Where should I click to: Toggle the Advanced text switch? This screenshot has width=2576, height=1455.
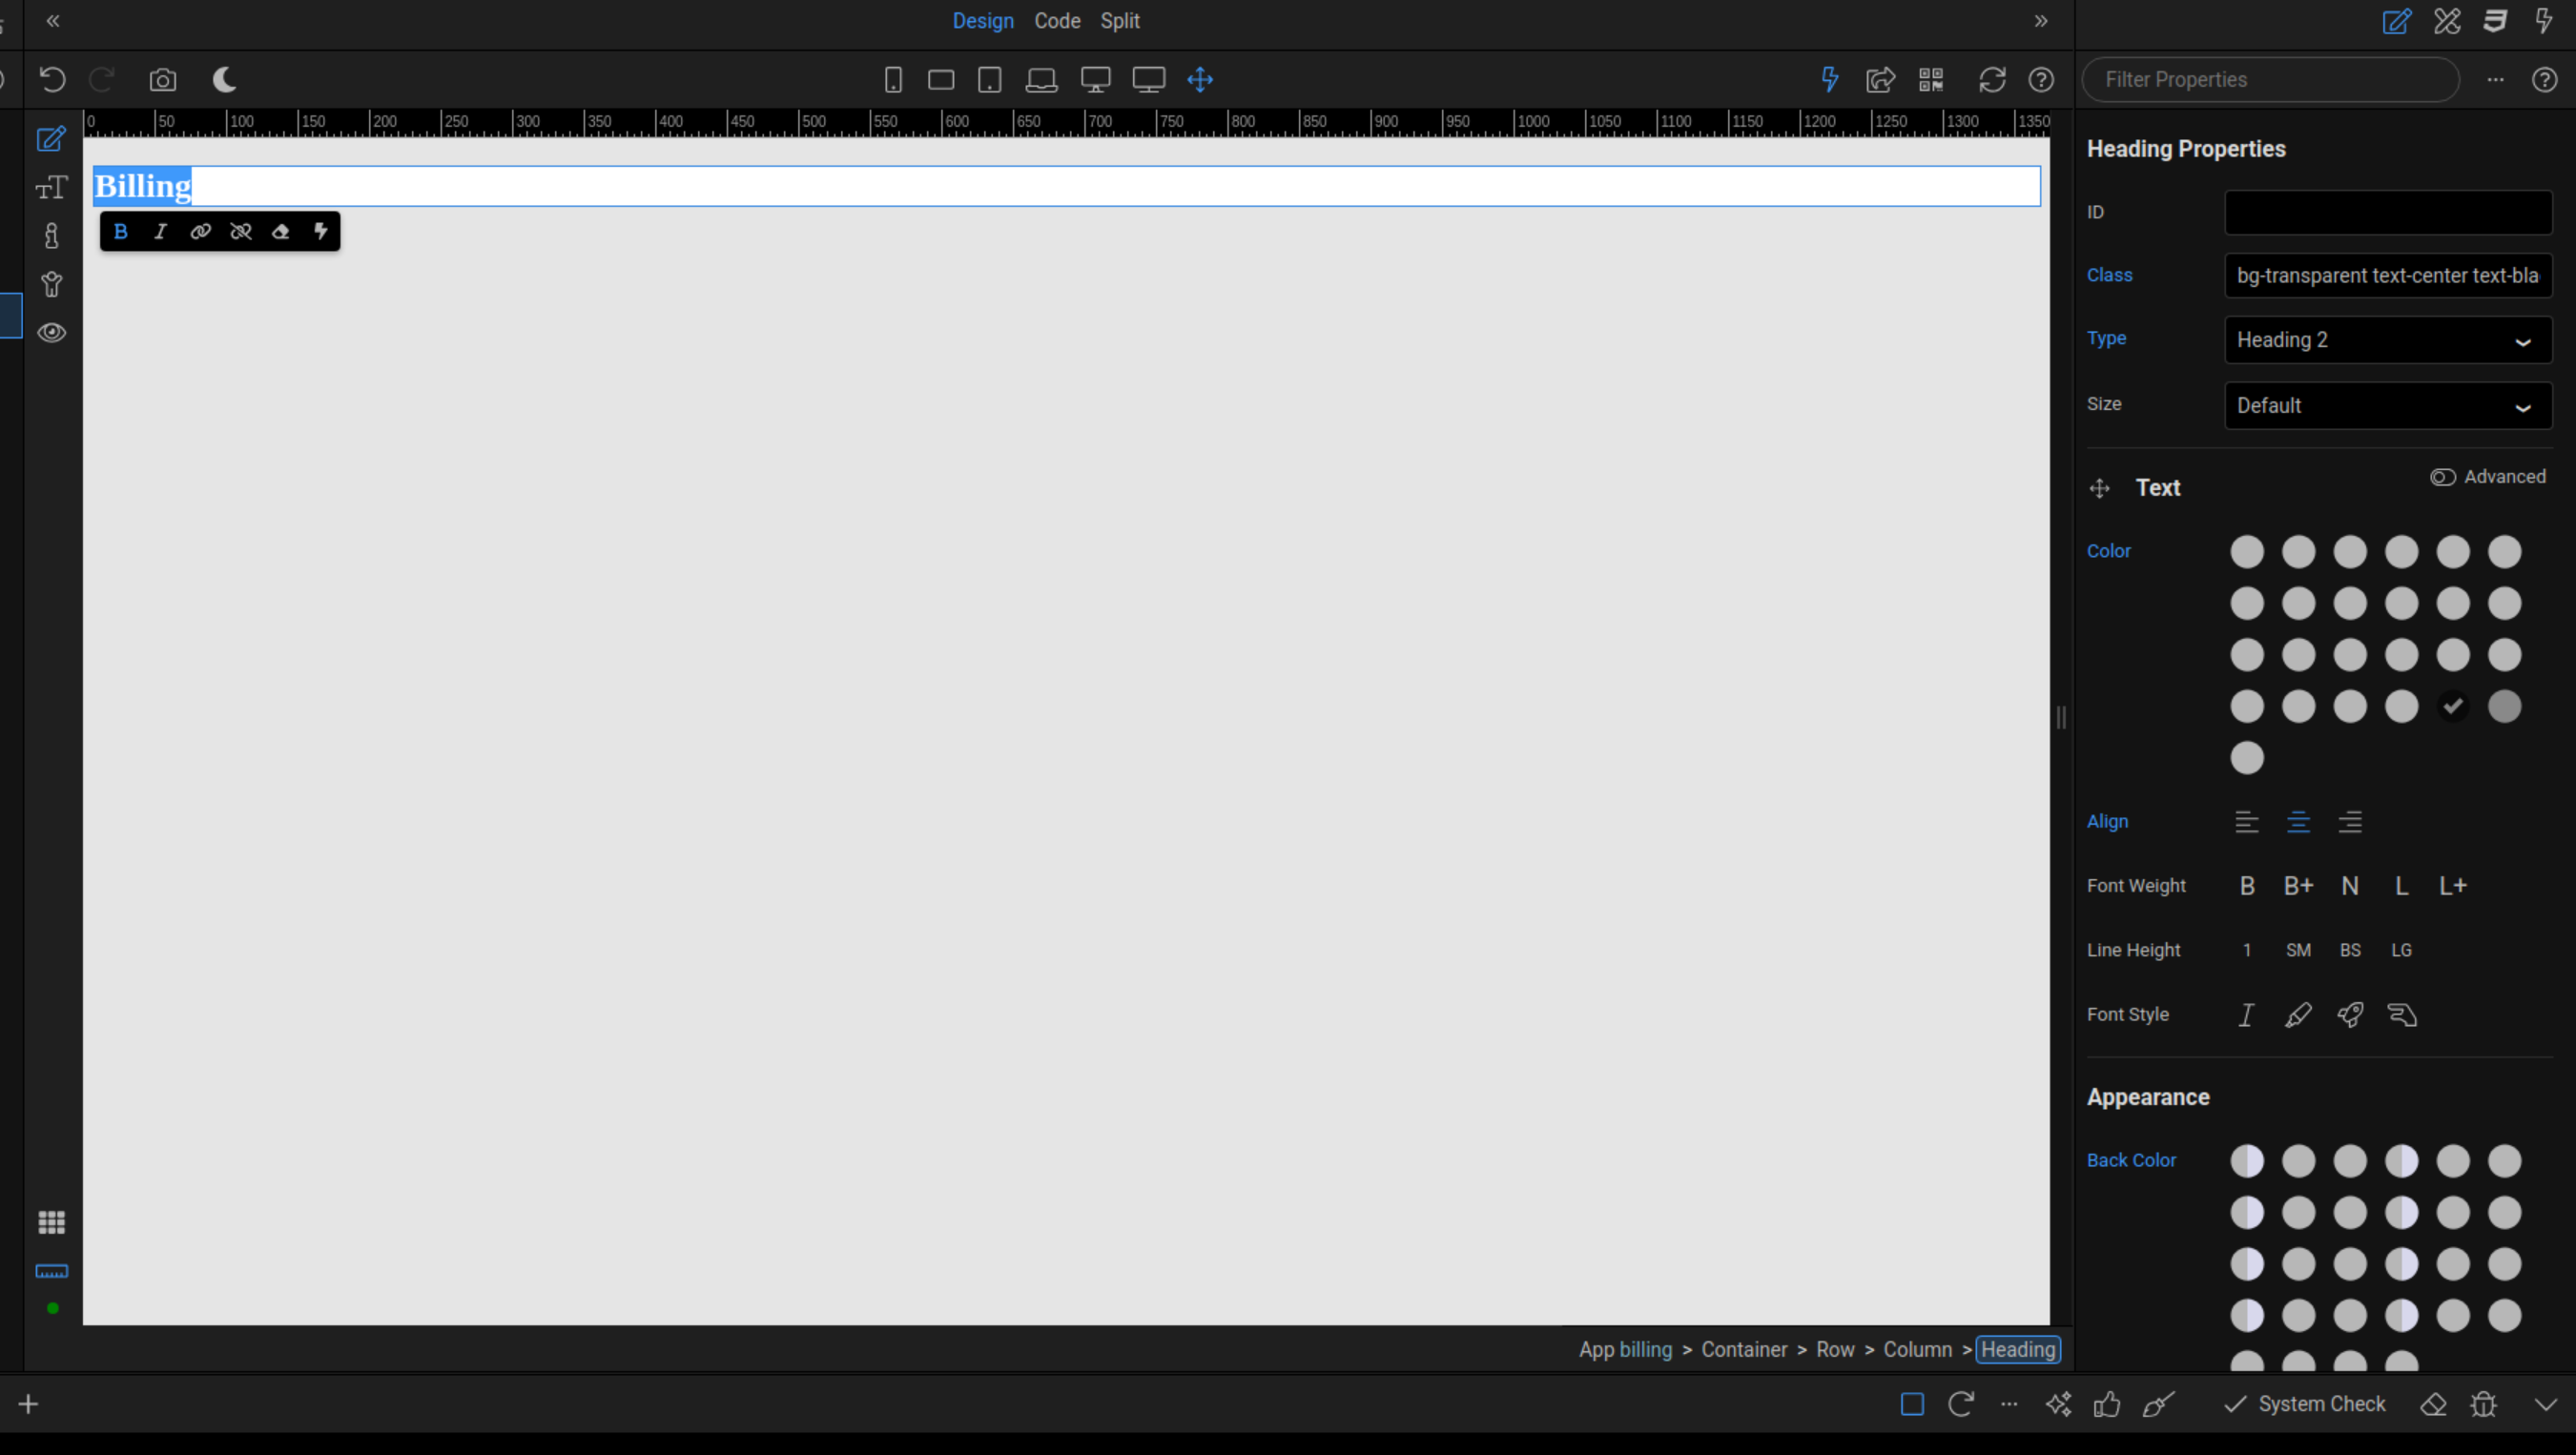(x=2442, y=477)
